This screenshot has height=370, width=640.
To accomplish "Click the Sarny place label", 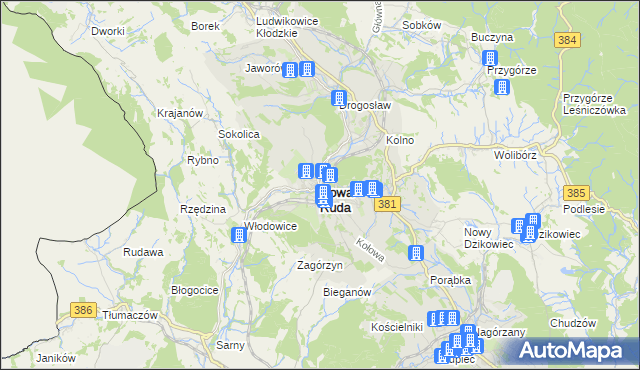I will click(230, 345).
